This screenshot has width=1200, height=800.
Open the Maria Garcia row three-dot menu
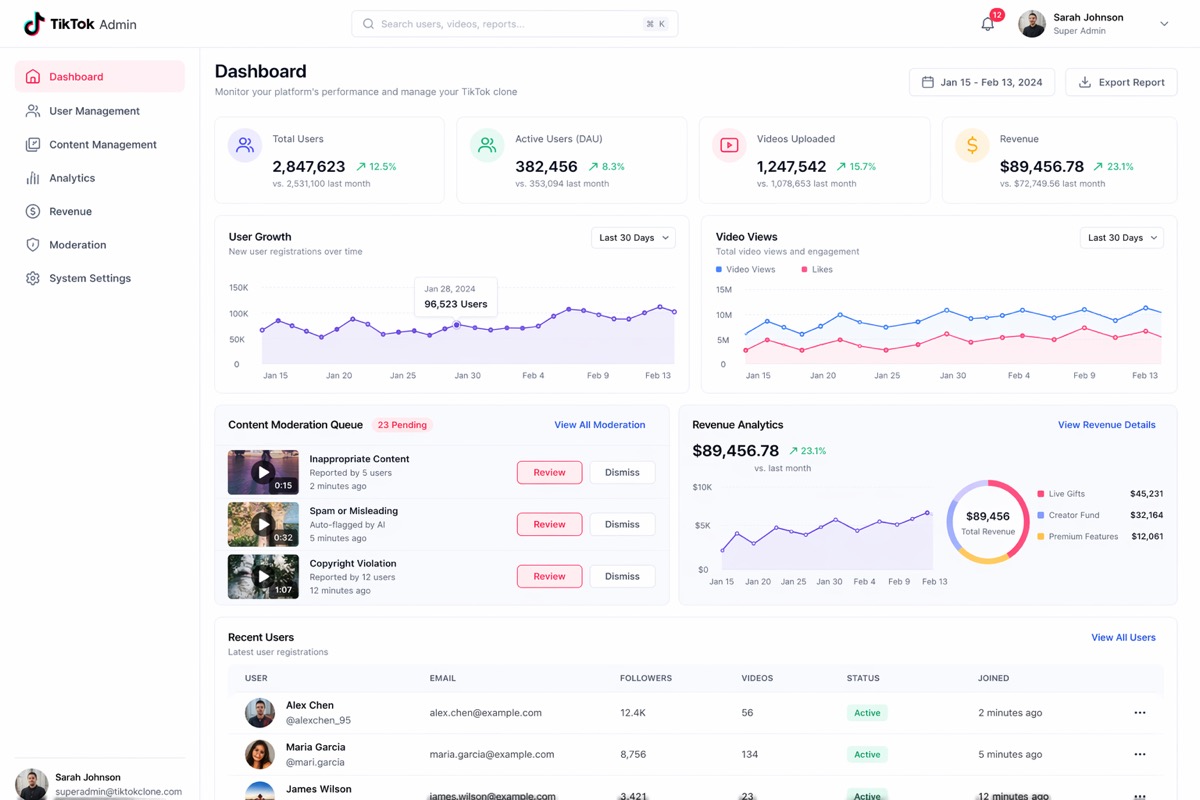pyautogui.click(x=1140, y=754)
